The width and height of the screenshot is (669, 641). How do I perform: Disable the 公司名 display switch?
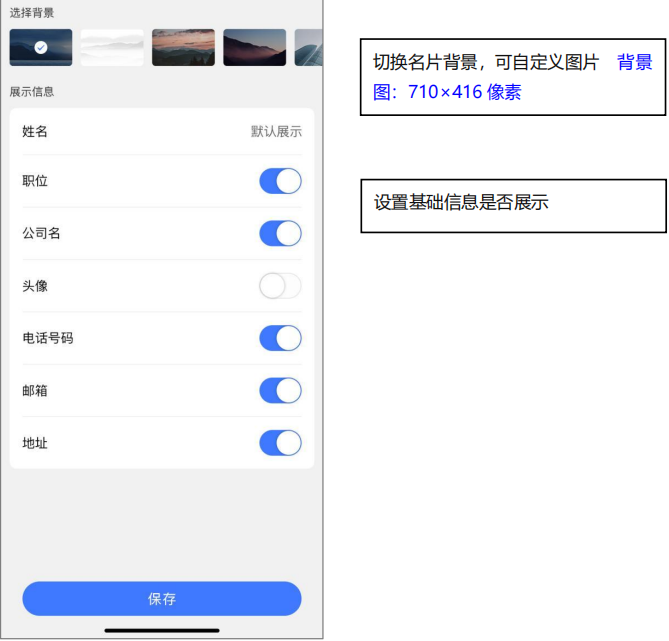pos(280,233)
